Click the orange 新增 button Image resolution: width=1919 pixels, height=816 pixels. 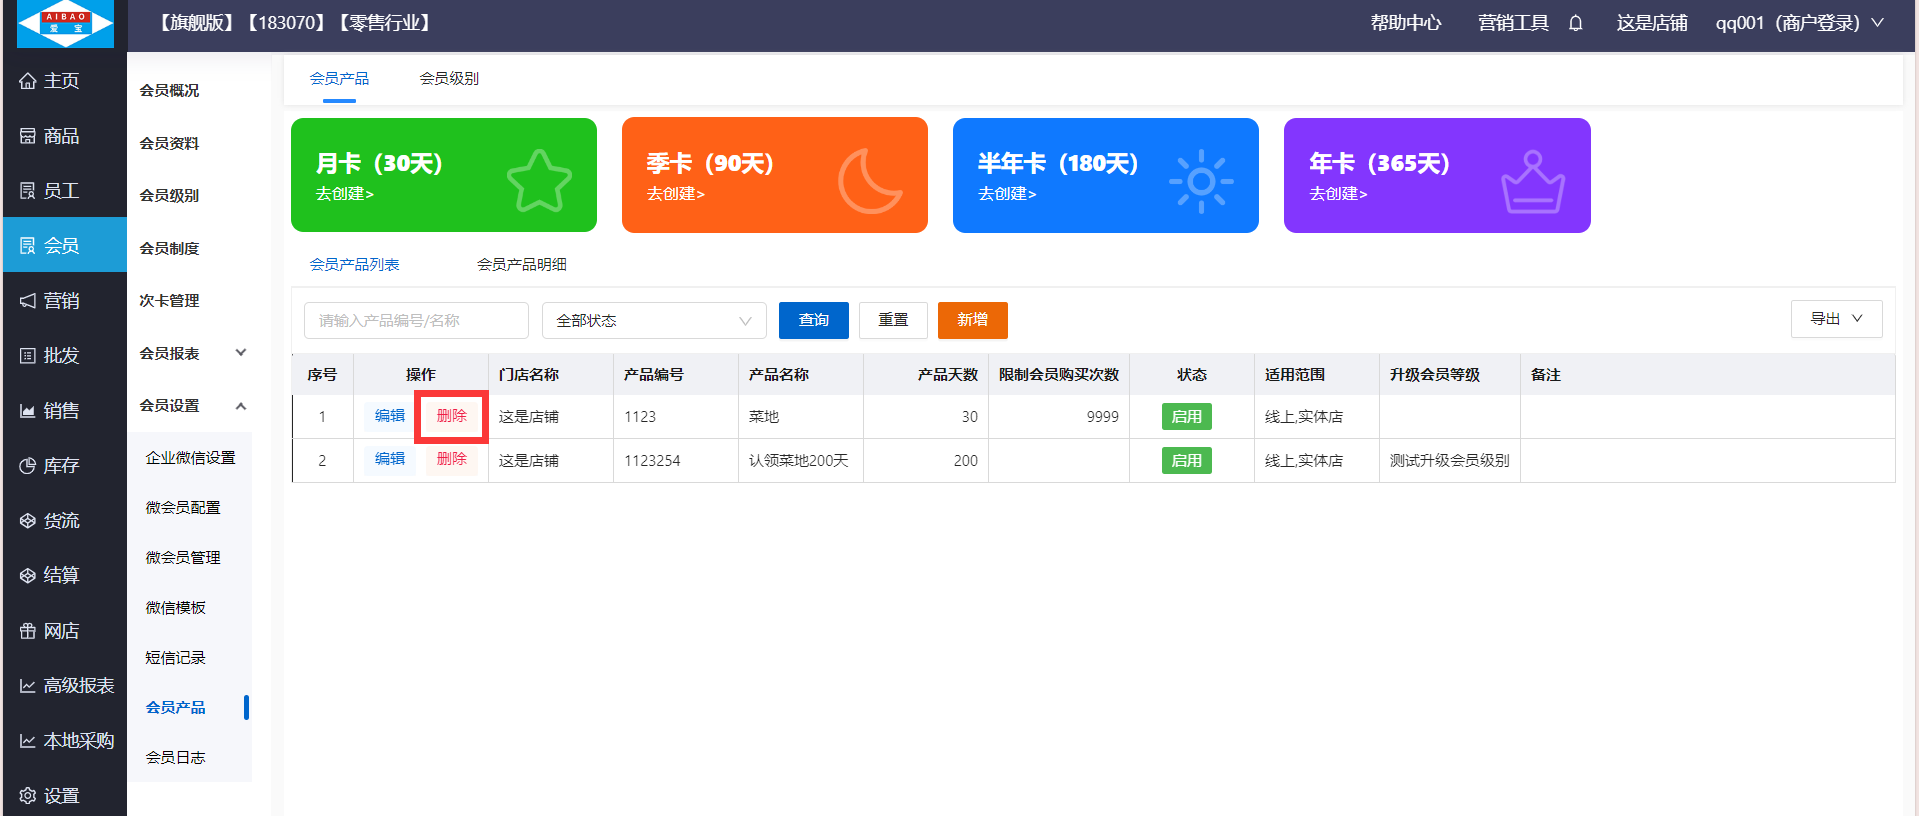(972, 320)
